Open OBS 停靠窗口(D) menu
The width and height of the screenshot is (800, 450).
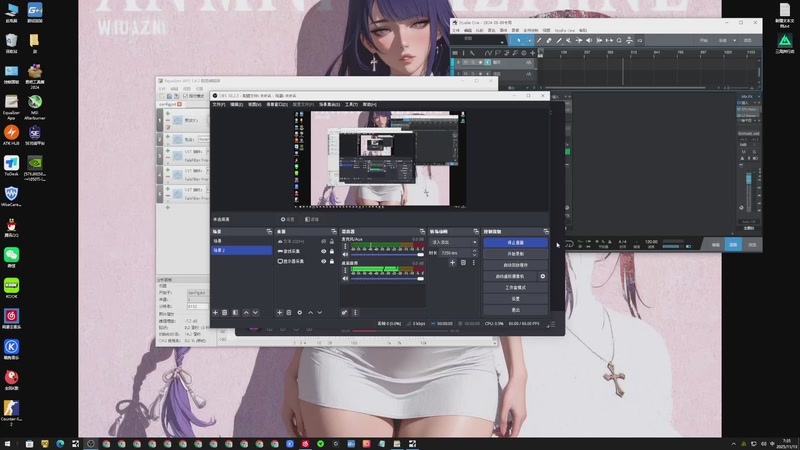click(x=277, y=105)
